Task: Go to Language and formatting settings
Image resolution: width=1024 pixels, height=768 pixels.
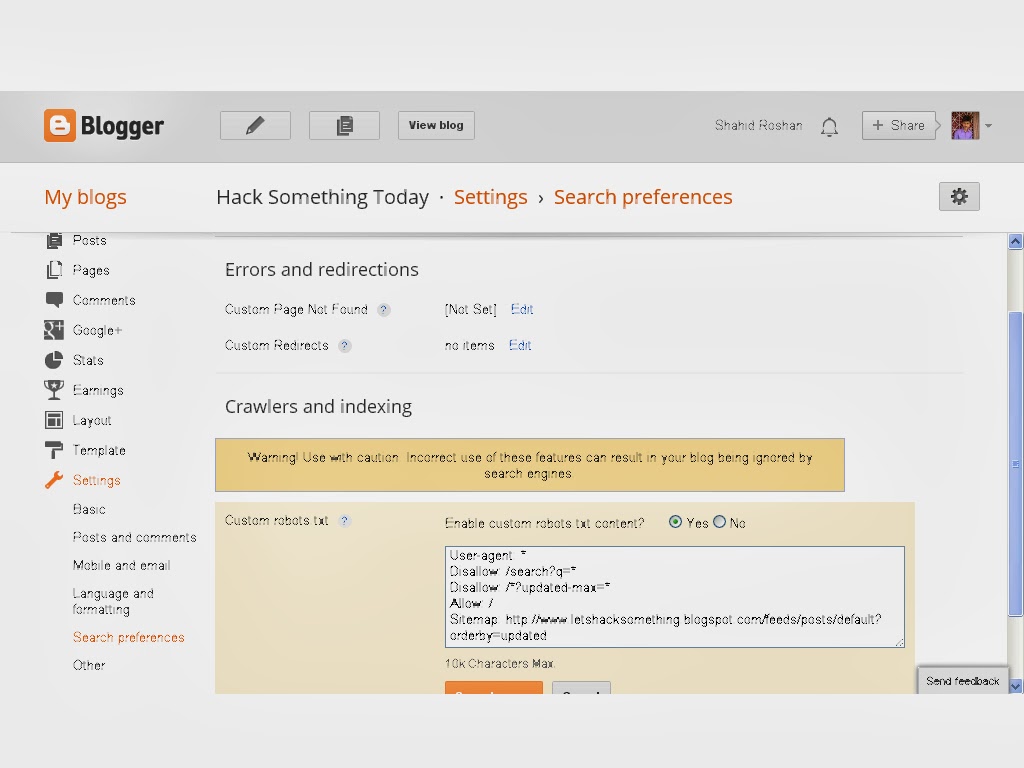Action: (x=113, y=601)
